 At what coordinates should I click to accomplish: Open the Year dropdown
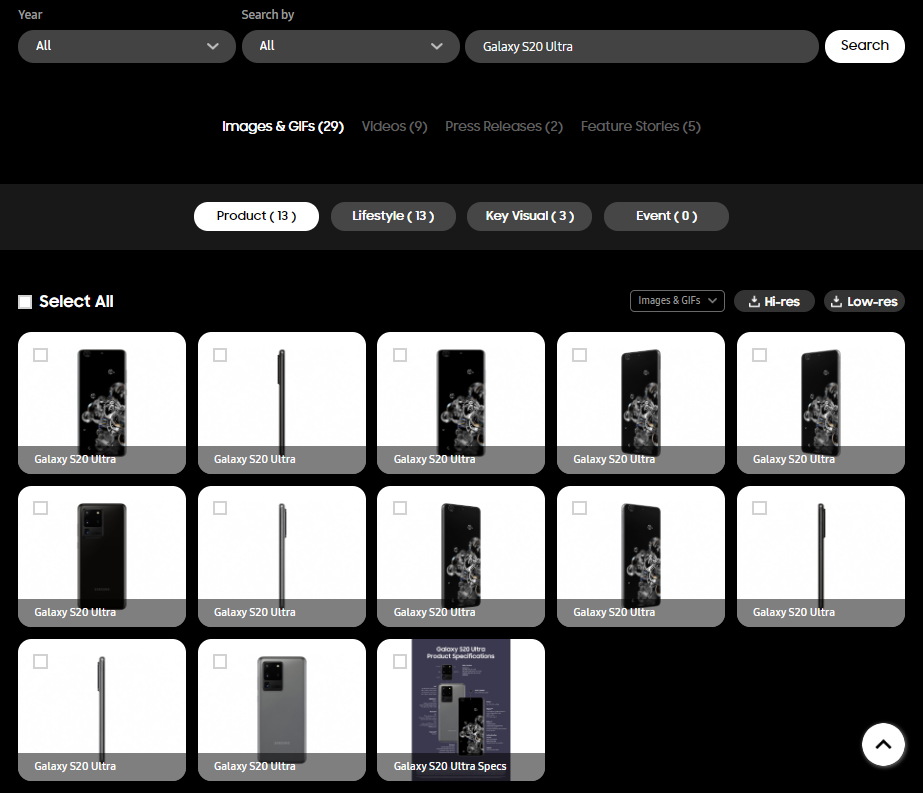coord(127,46)
